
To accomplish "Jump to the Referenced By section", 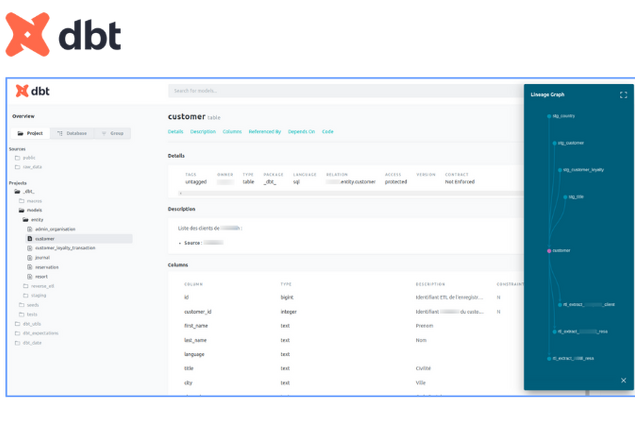I will click(265, 131).
